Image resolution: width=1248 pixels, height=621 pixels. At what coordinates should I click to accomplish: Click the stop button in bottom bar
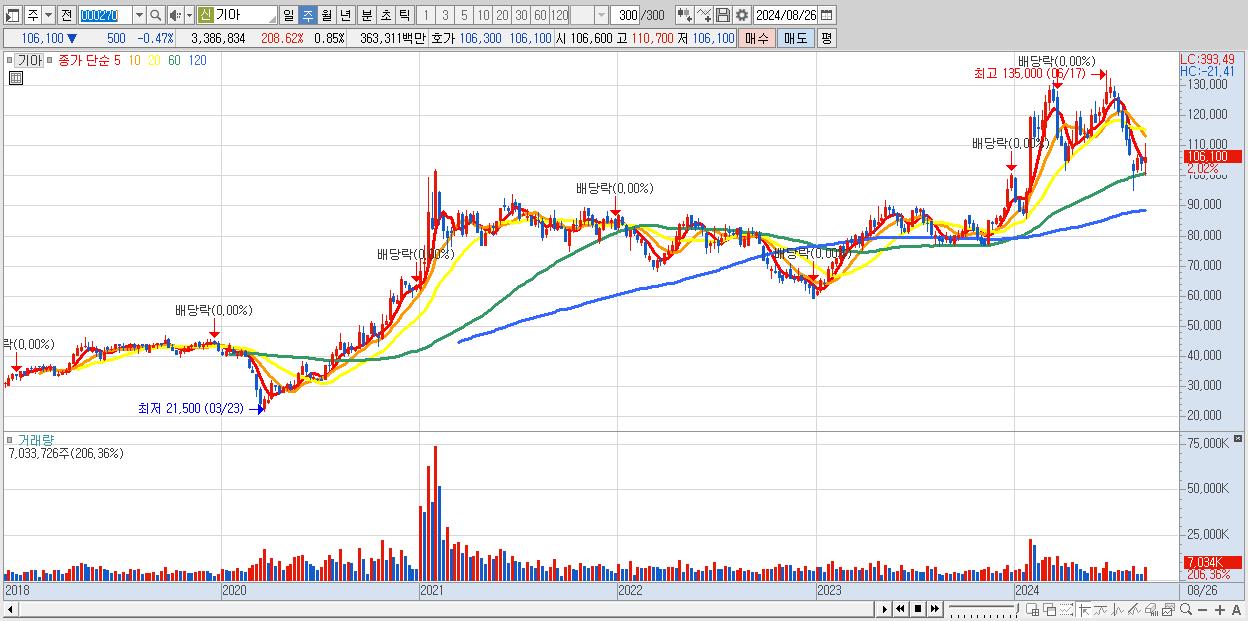coord(917,609)
